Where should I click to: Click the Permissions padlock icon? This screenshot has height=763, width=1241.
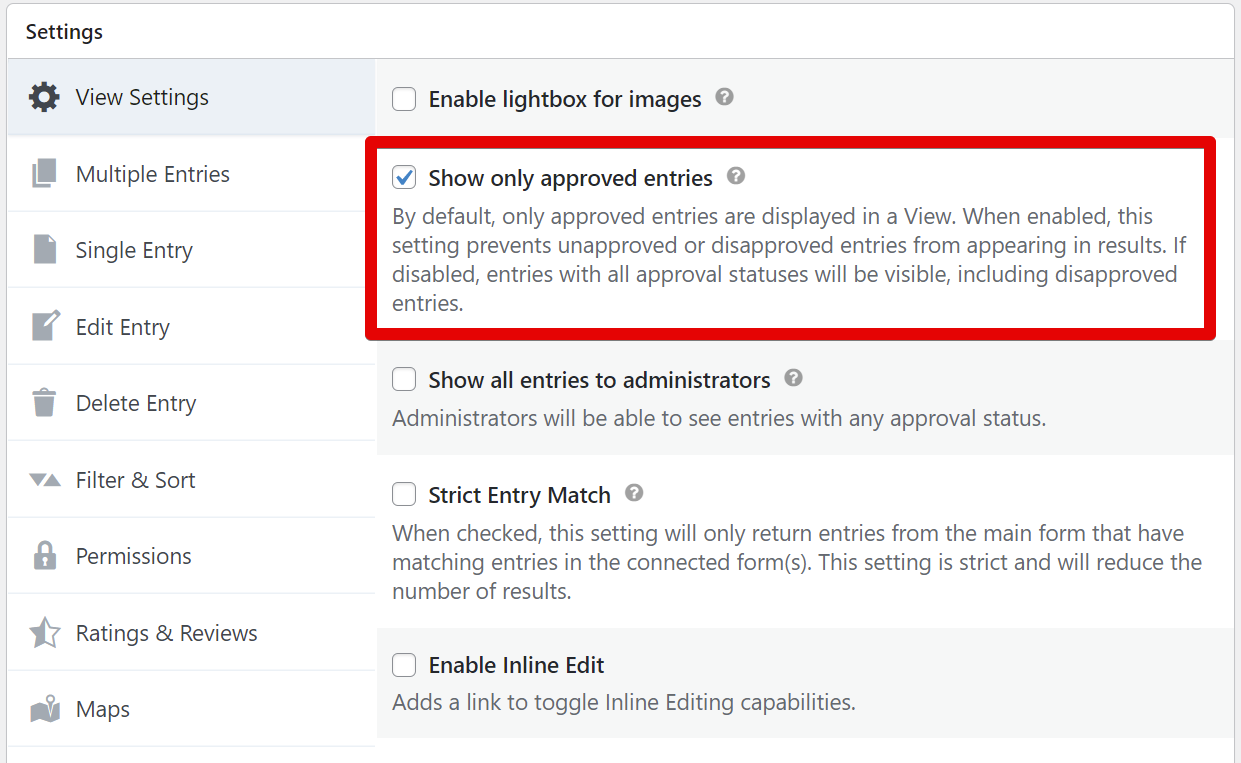[x=44, y=556]
